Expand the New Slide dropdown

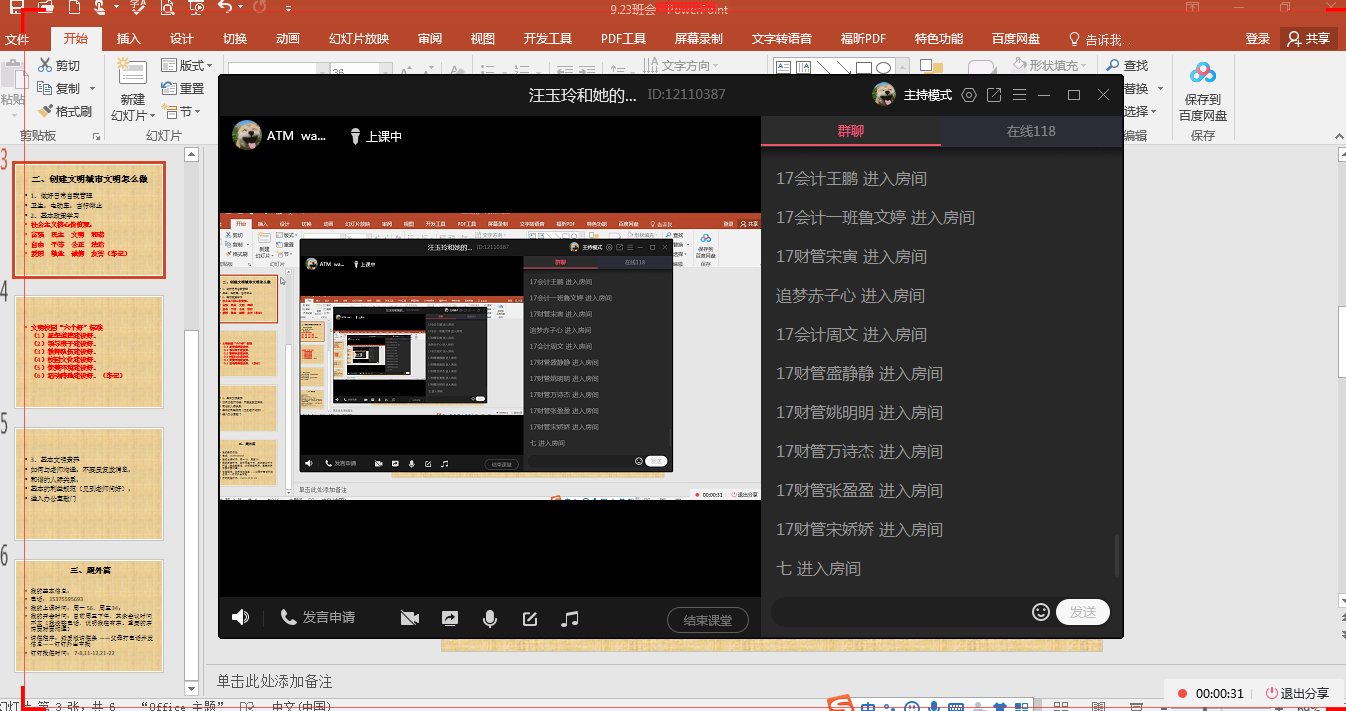coord(132,115)
